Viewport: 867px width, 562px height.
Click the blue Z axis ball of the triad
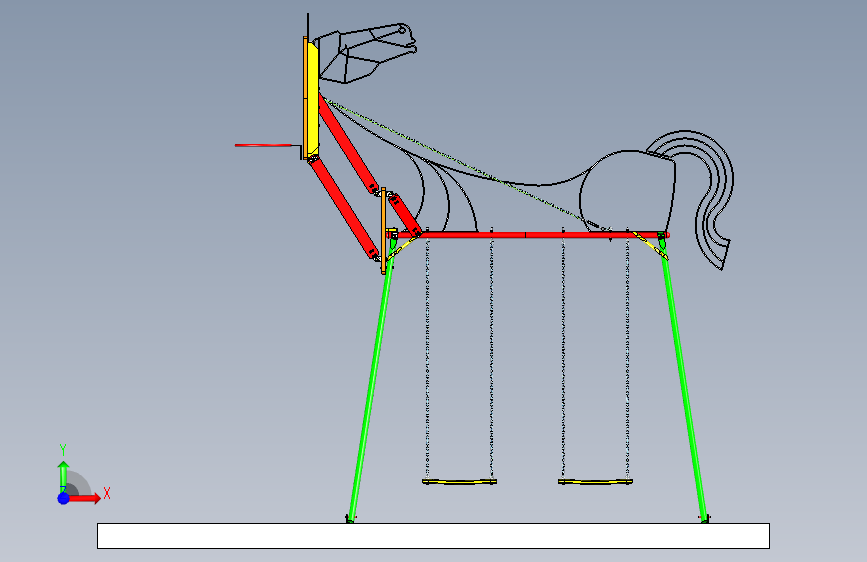point(64,498)
